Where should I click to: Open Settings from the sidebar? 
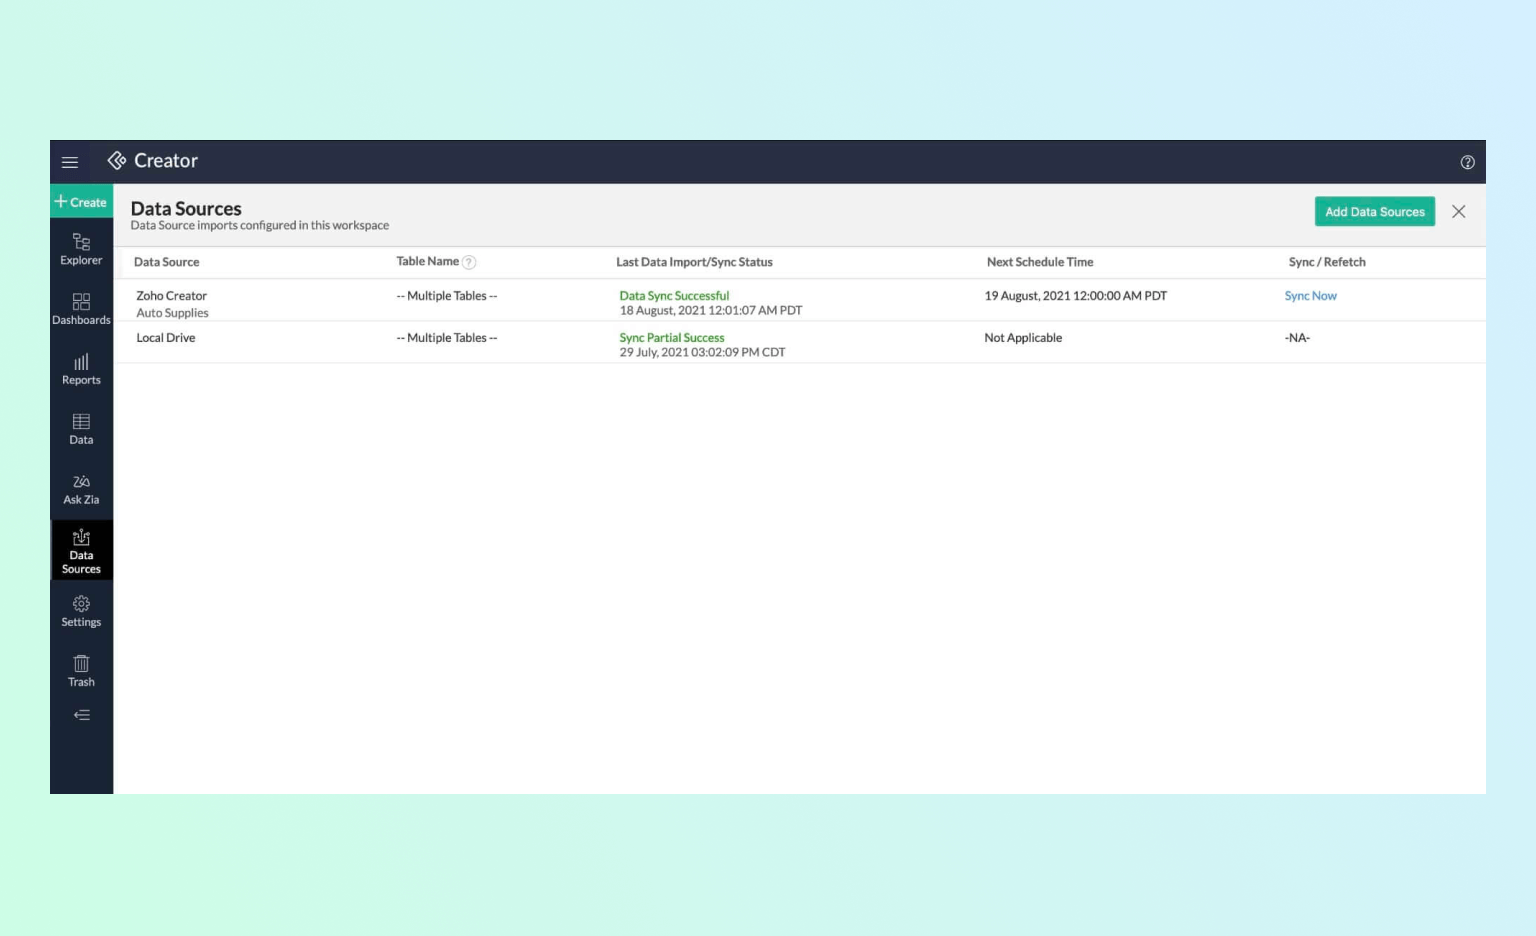pos(81,611)
